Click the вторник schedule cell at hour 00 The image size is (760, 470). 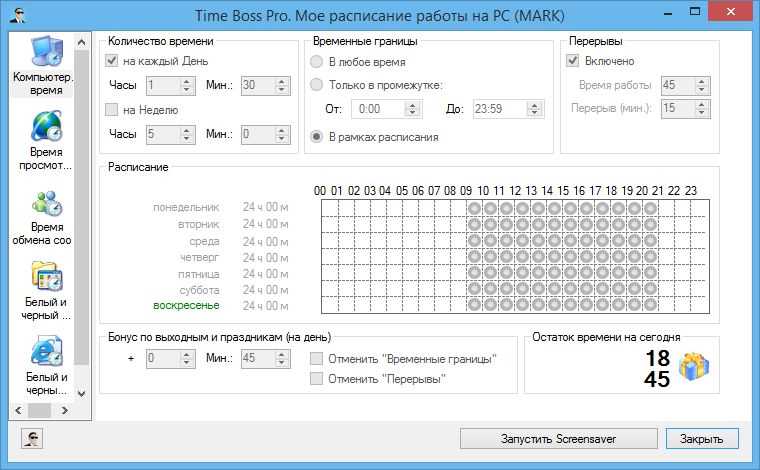coord(330,224)
